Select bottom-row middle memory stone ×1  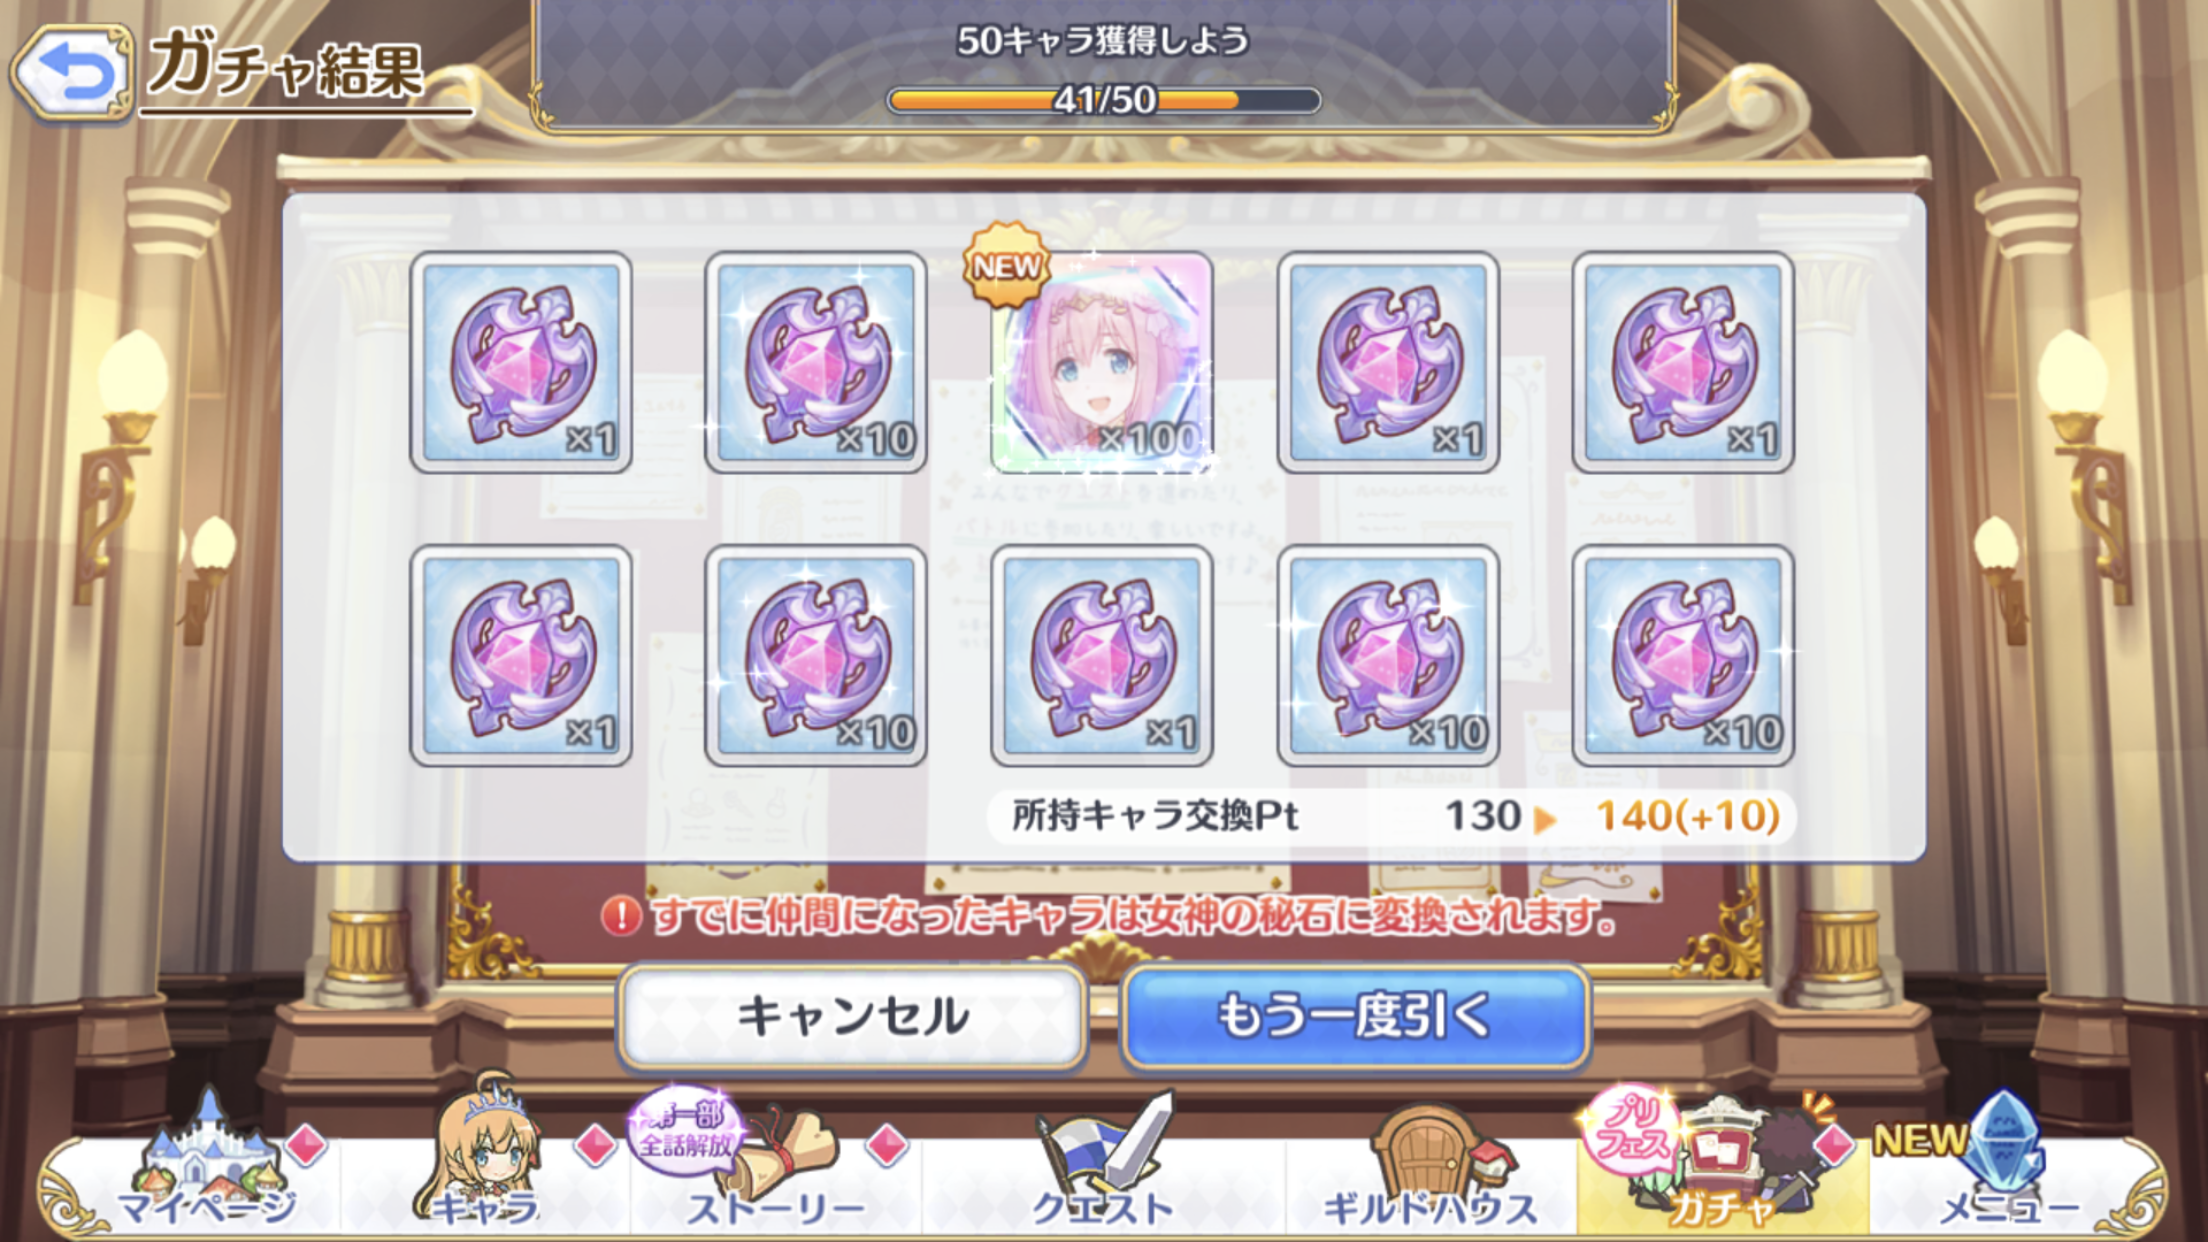click(1102, 656)
